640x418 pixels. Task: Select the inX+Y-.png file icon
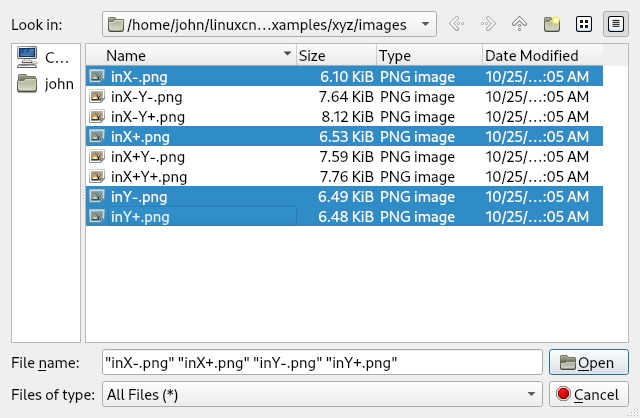coord(97,156)
